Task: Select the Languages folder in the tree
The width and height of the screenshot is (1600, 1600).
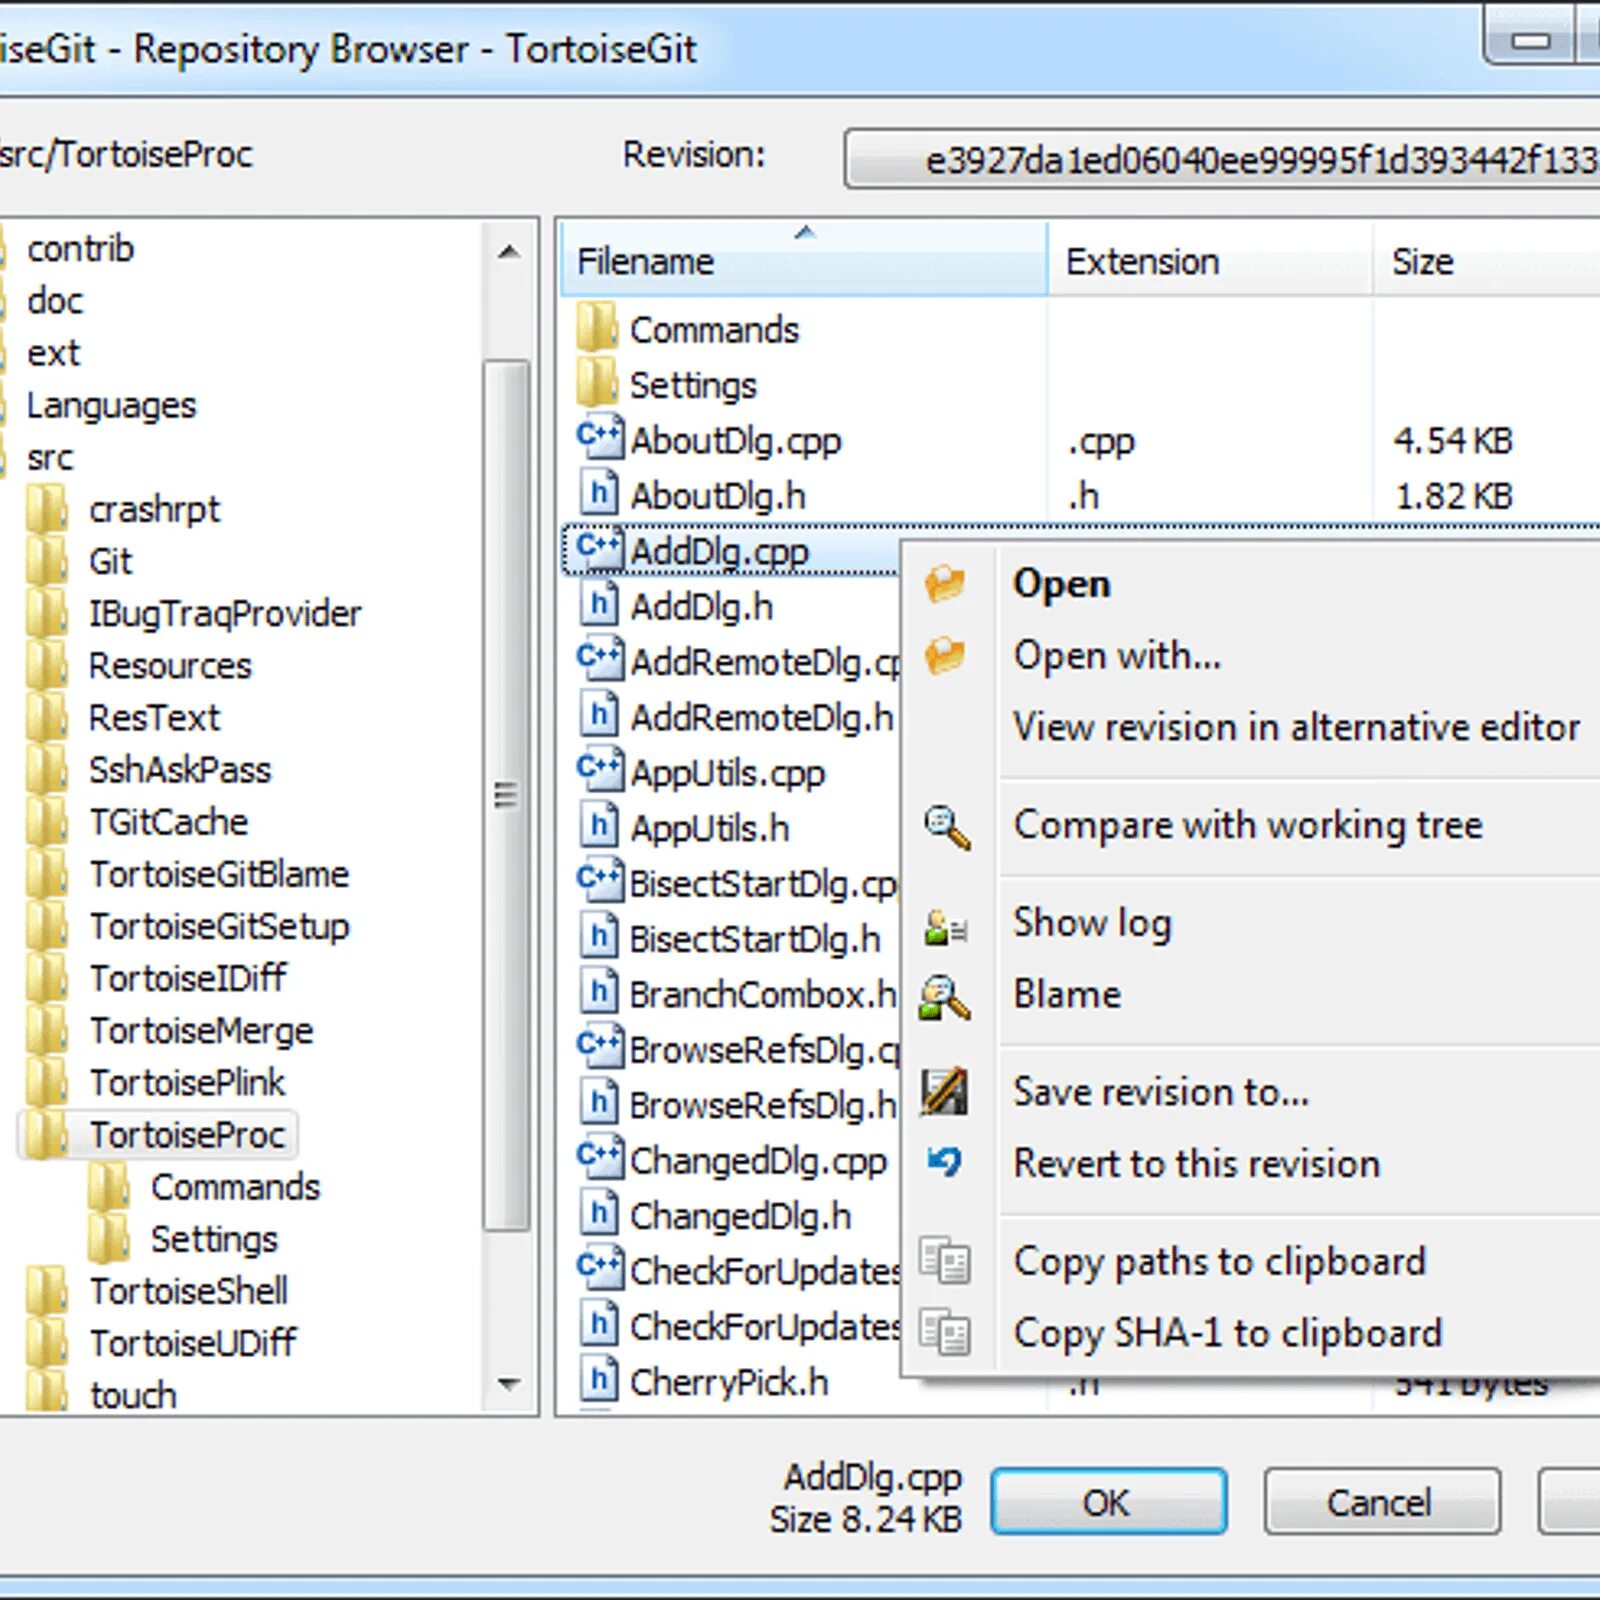Action: (x=111, y=405)
